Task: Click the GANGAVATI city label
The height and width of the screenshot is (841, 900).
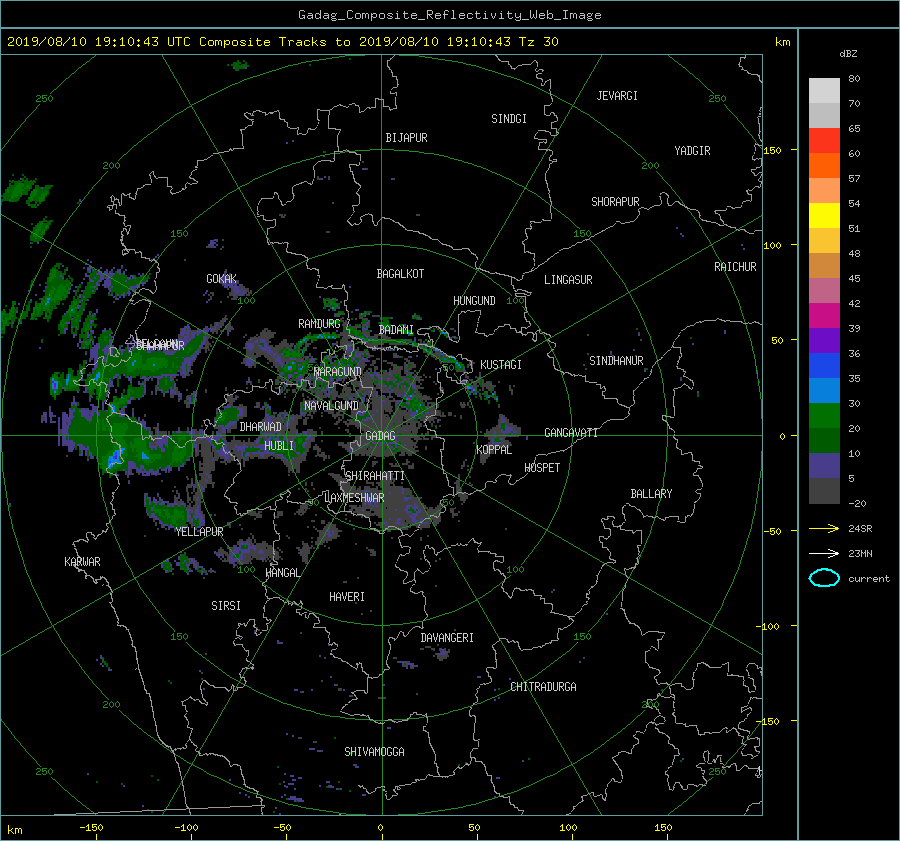Action: [x=571, y=432]
